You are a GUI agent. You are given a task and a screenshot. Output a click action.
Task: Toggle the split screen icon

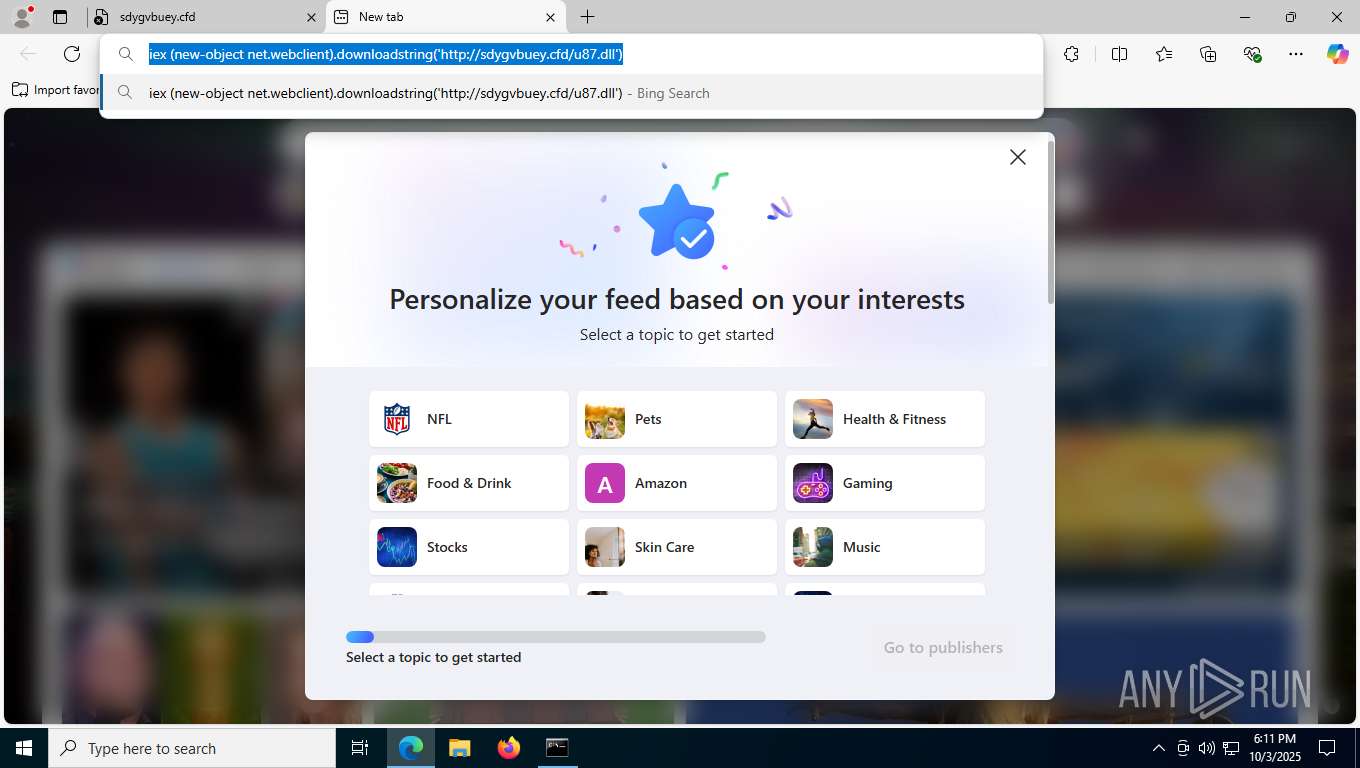click(x=1119, y=54)
